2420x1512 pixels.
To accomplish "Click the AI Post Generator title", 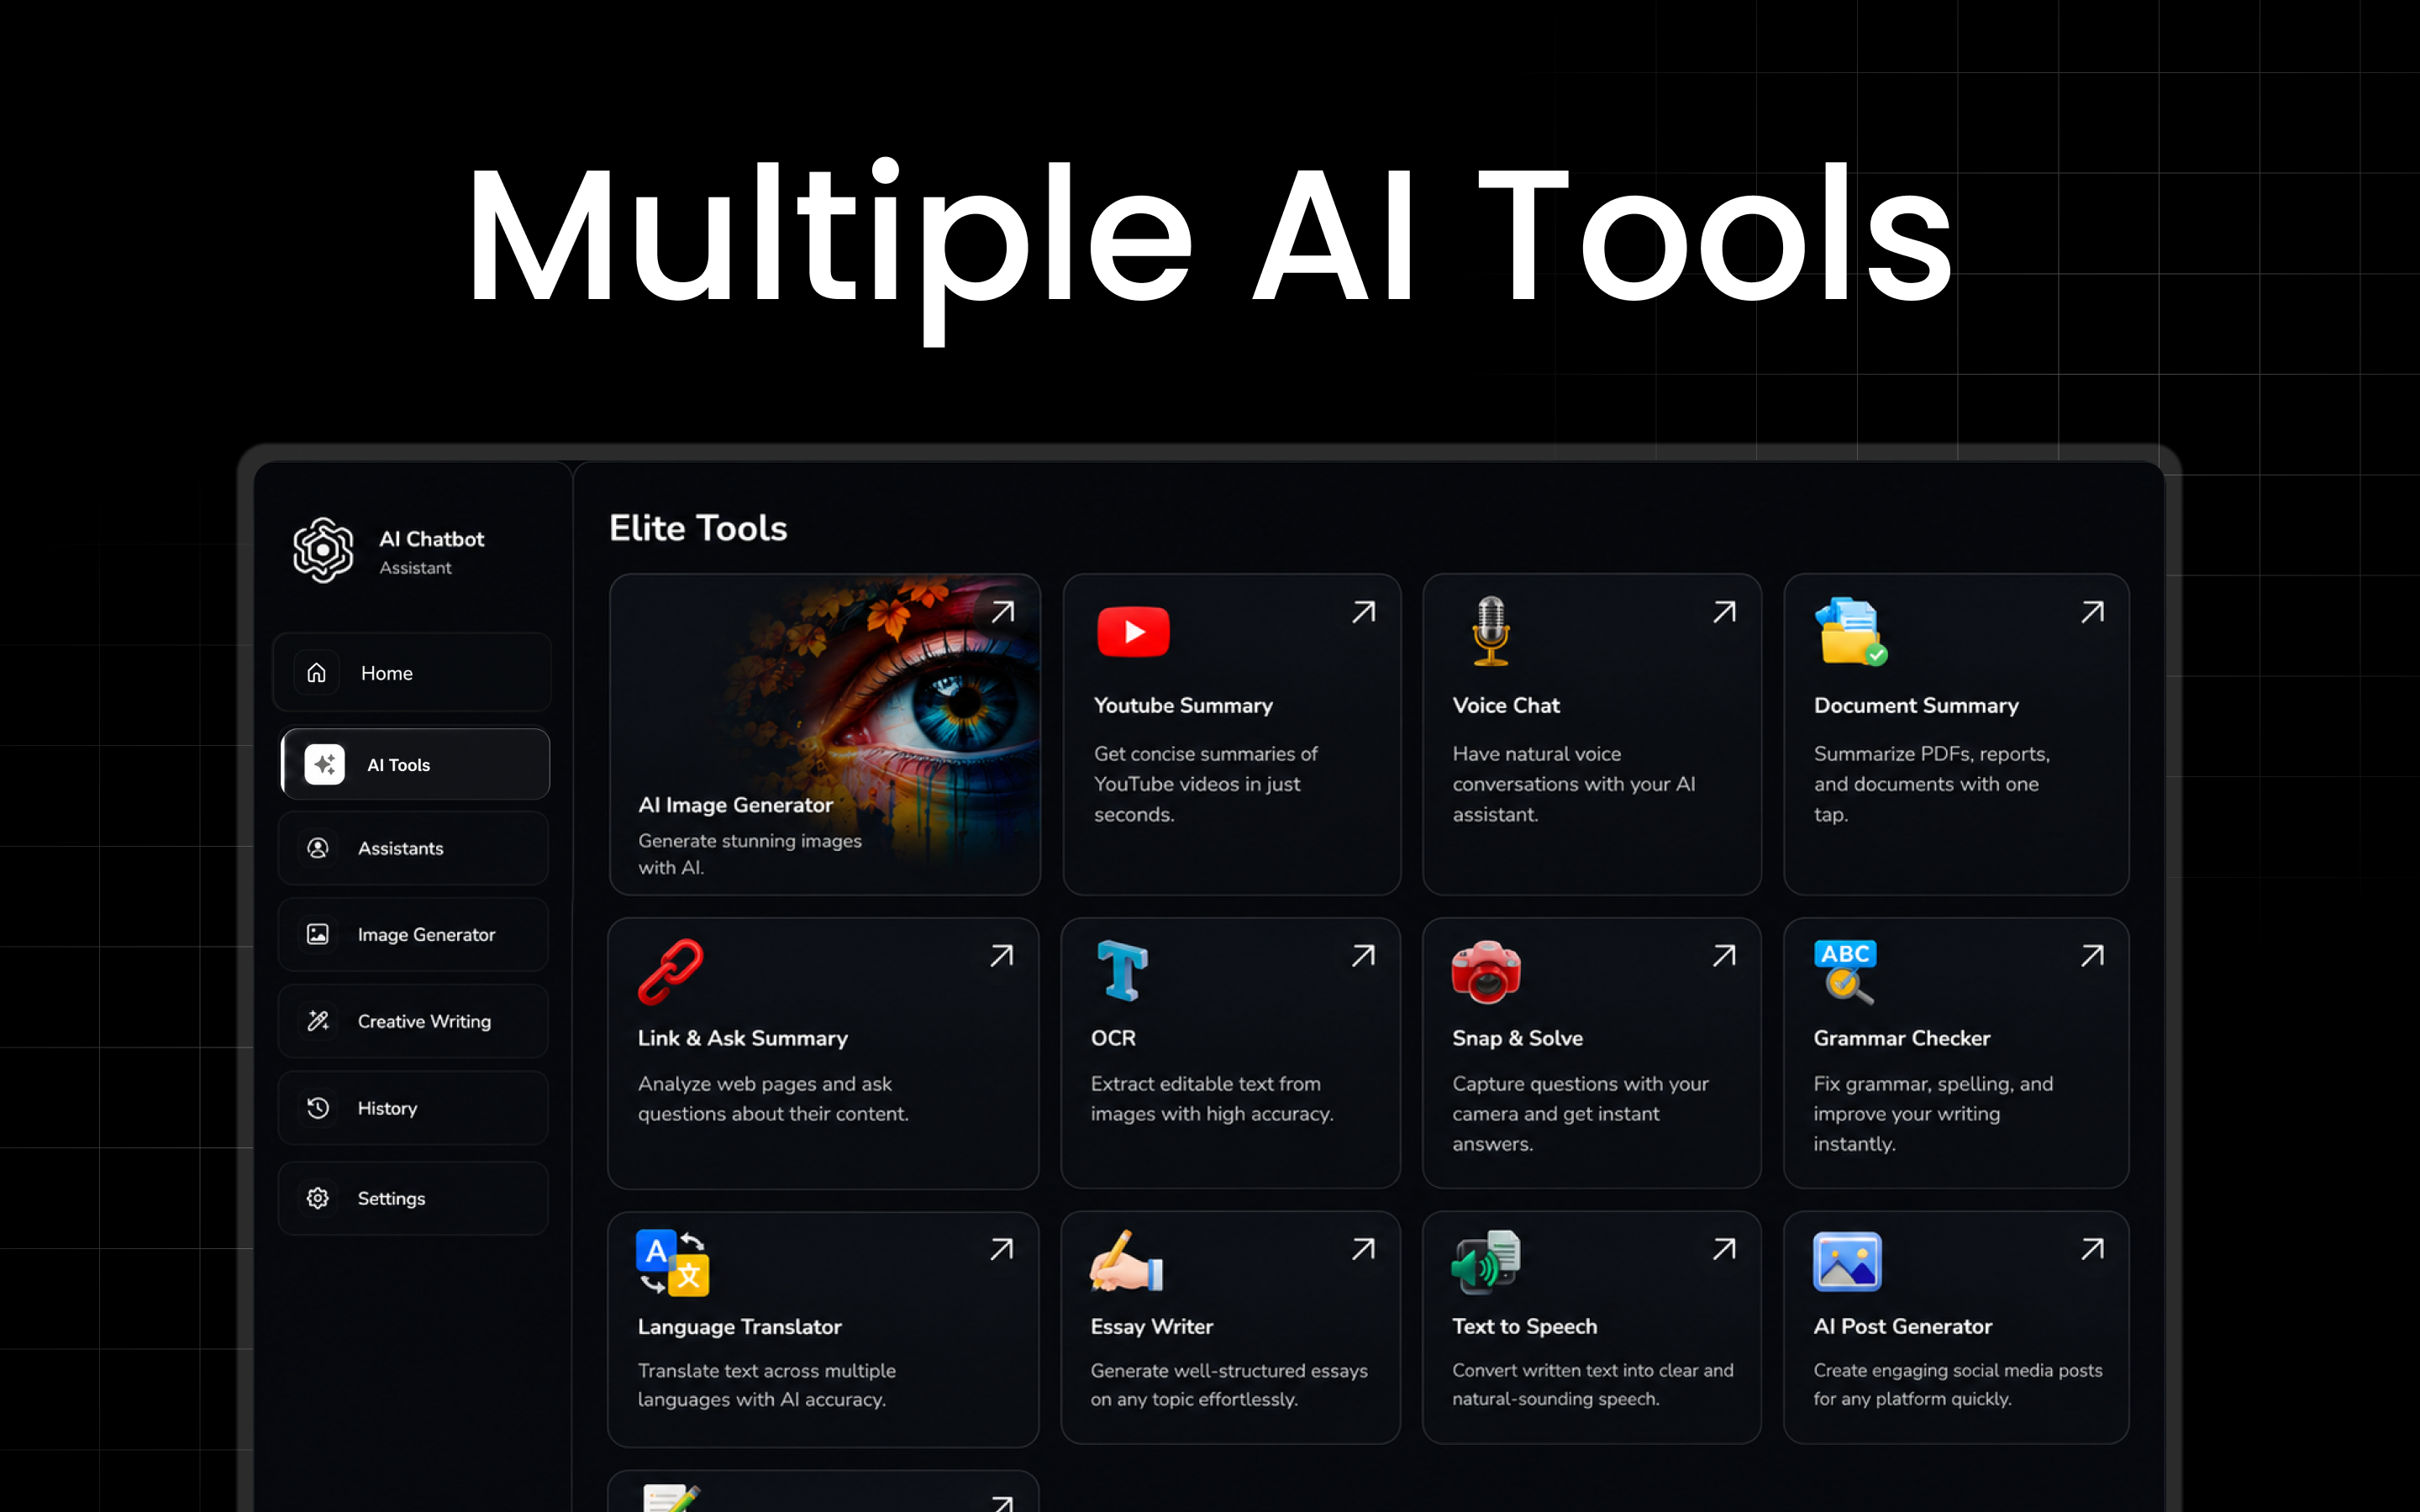I will tap(1903, 1326).
